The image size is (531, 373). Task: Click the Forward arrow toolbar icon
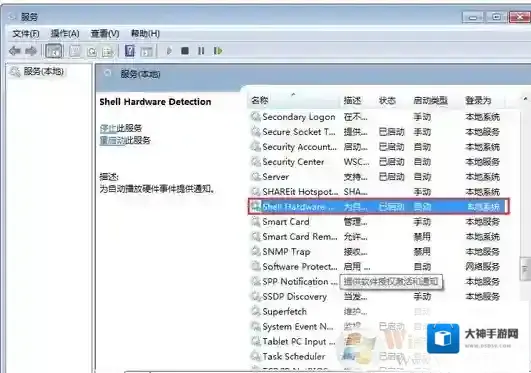[x=31, y=51]
